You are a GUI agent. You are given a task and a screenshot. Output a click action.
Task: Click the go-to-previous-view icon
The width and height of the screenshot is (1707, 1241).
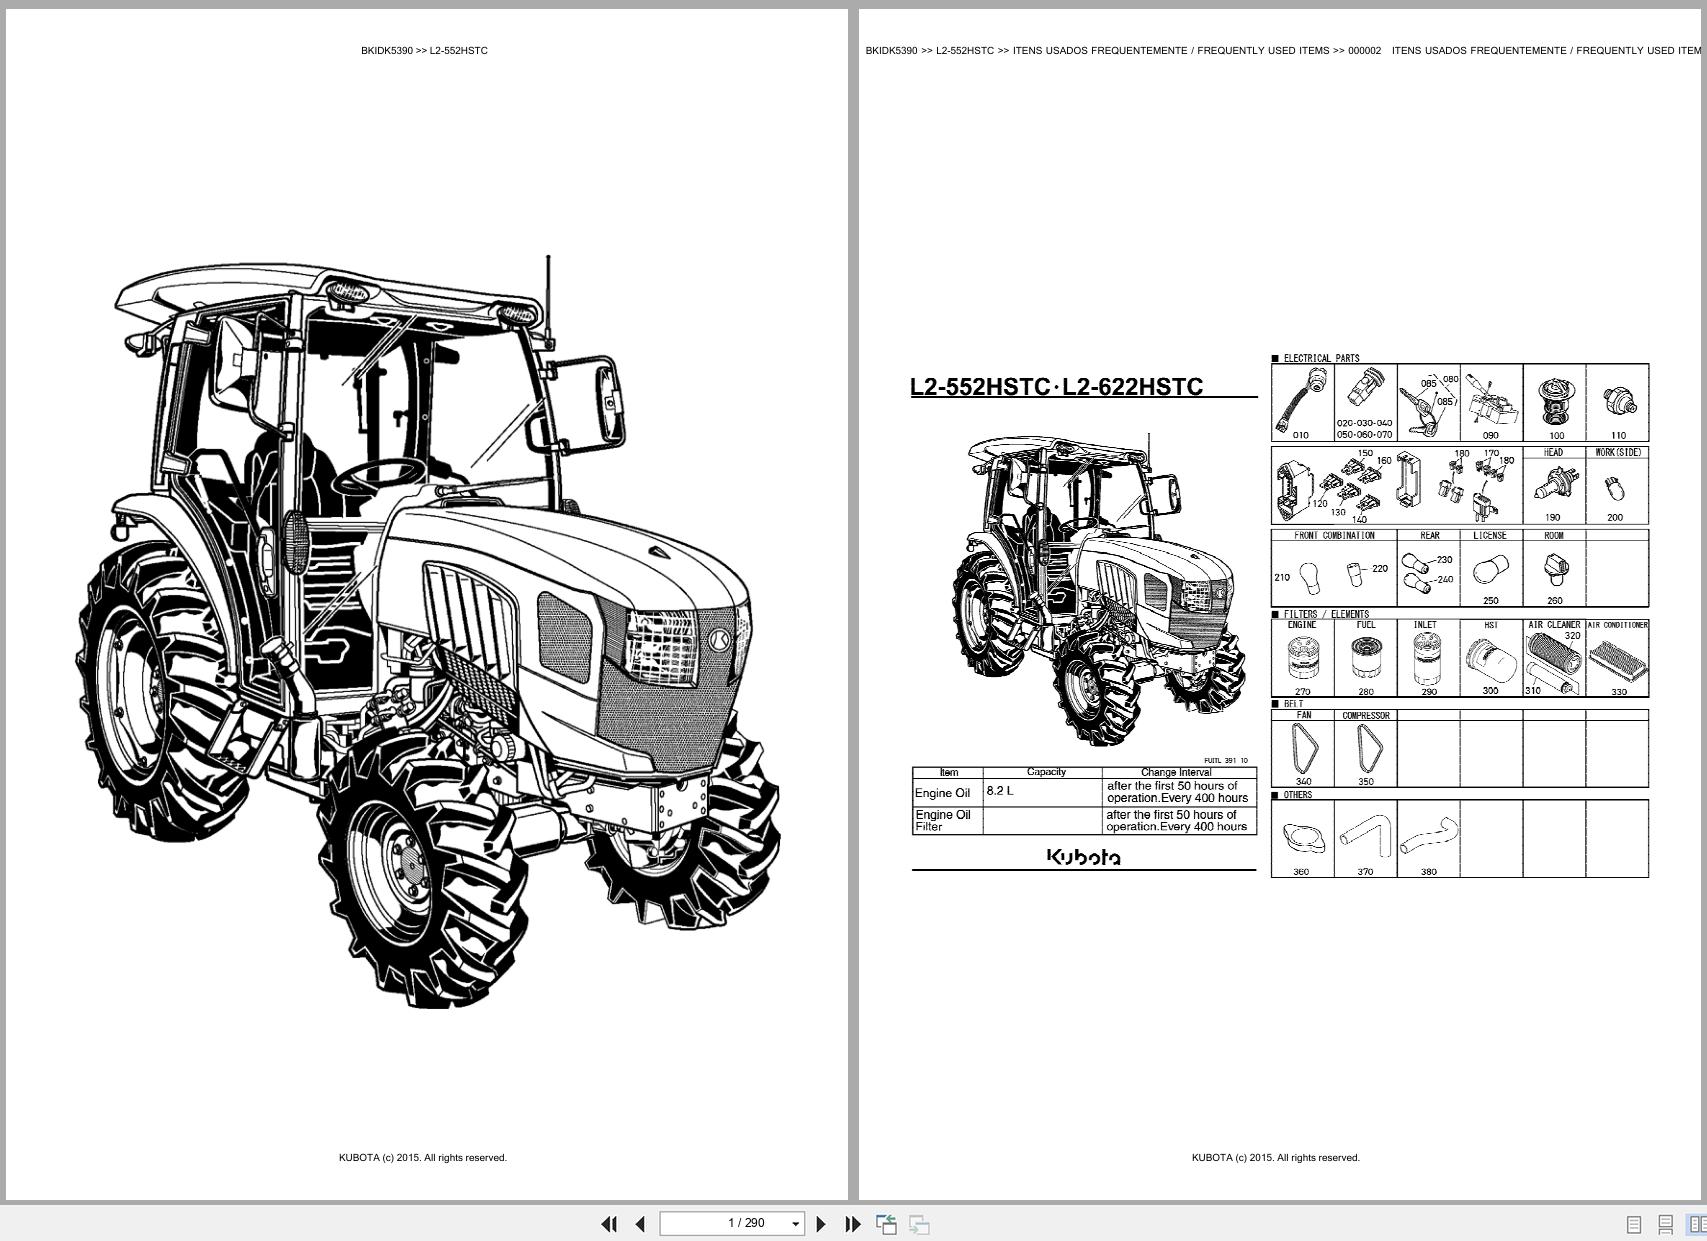point(886,1224)
